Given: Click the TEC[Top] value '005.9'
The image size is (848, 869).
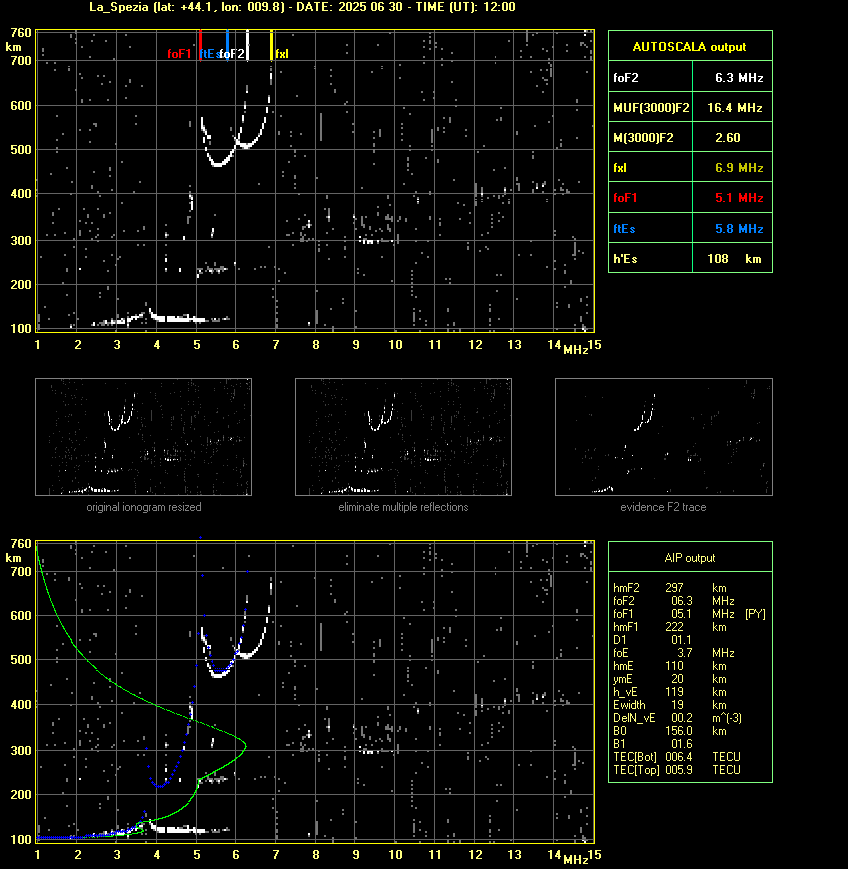Looking at the screenshot, I should point(679,770).
